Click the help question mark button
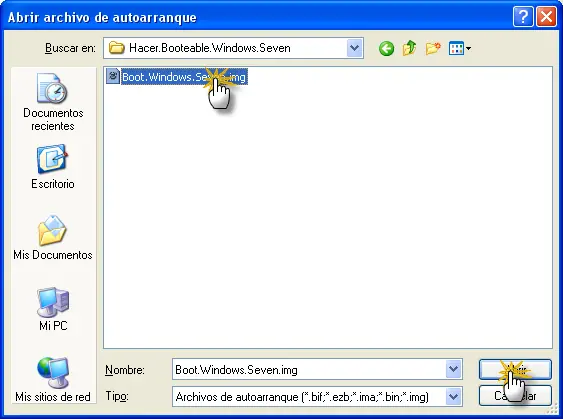563x419 pixels. point(523,17)
